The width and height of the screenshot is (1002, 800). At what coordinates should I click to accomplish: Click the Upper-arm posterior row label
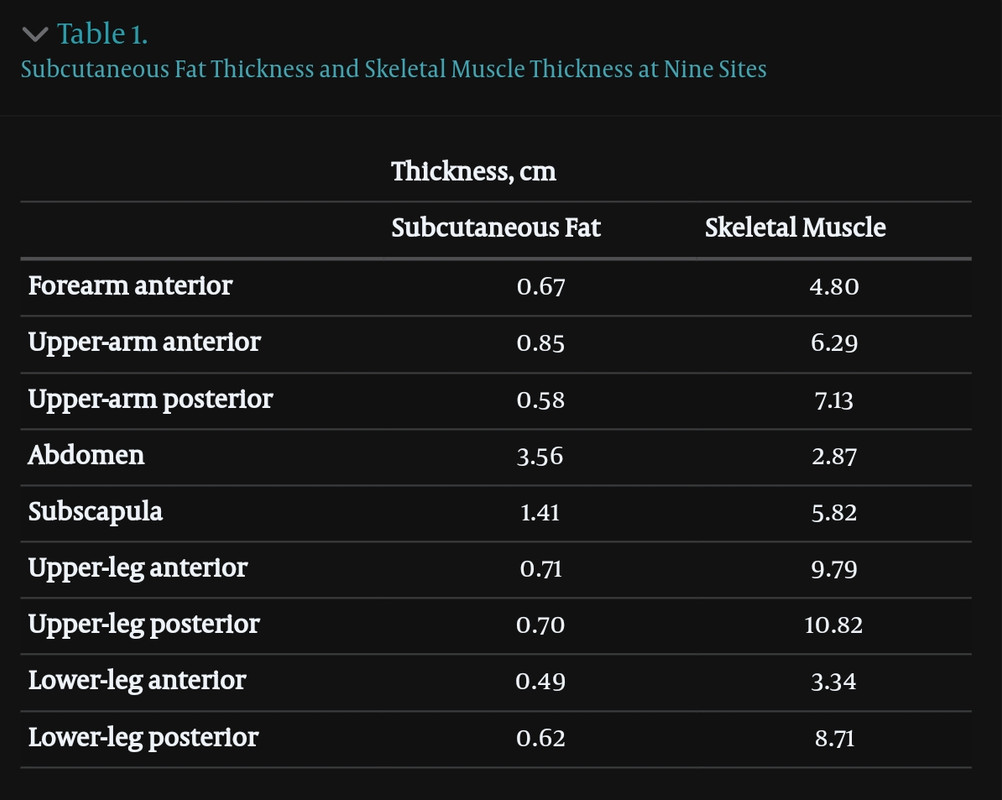point(151,399)
